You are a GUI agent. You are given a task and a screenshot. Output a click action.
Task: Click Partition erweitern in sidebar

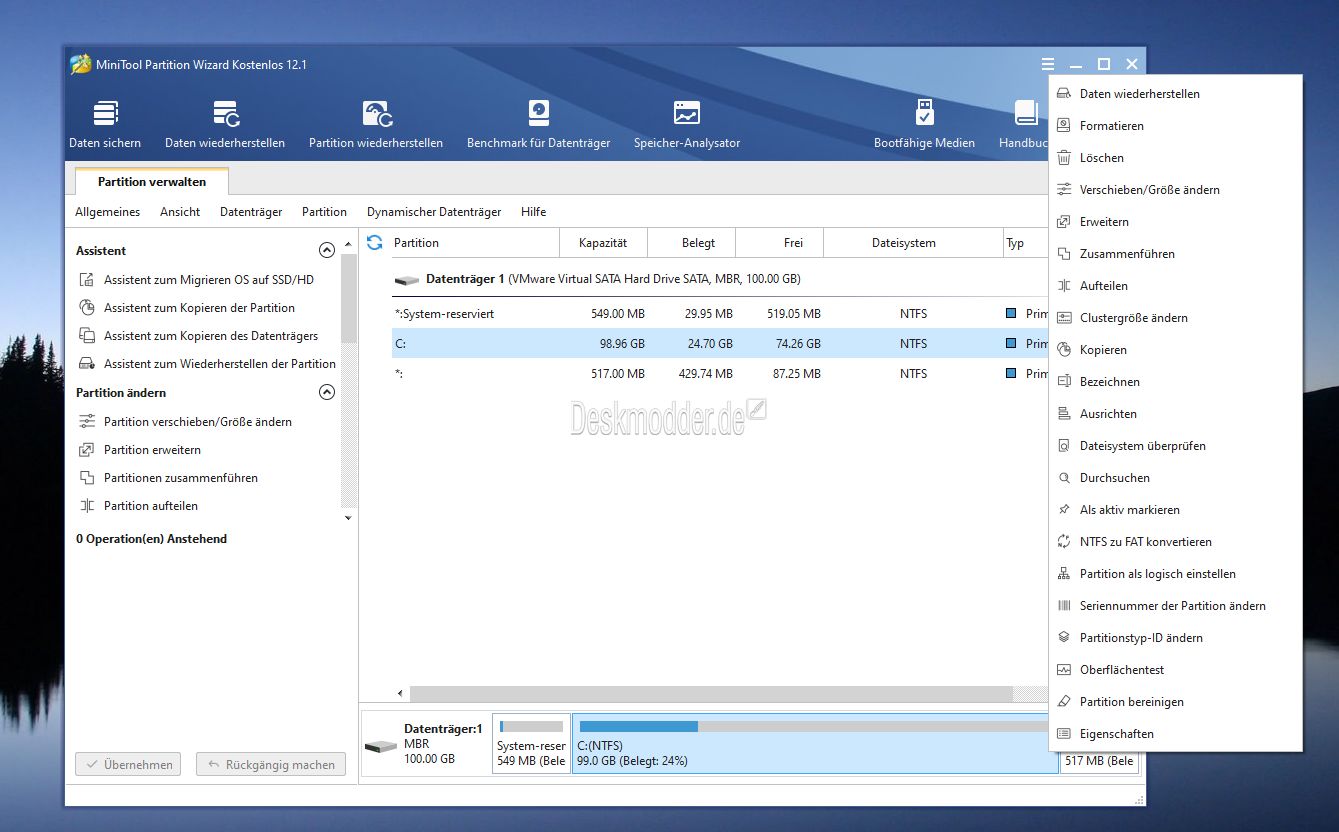[140, 450]
